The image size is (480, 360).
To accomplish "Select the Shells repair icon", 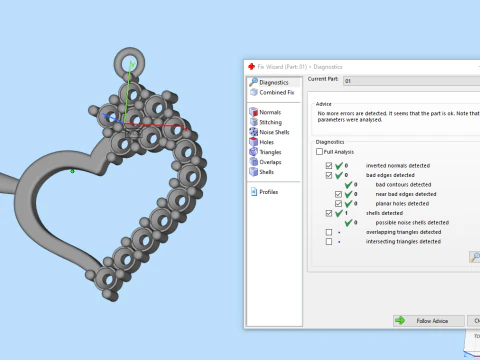I will click(254, 172).
